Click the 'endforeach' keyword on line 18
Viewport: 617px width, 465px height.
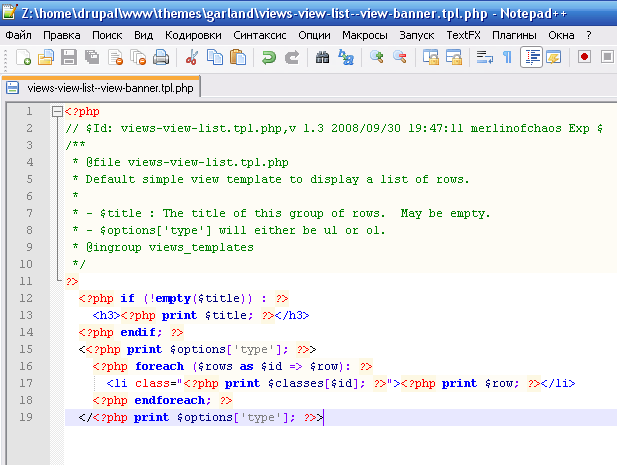coord(170,400)
